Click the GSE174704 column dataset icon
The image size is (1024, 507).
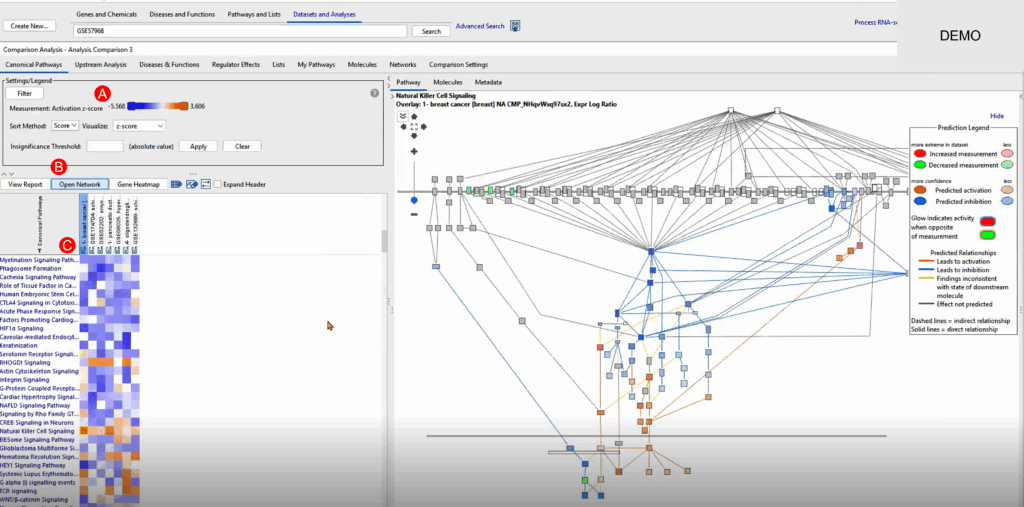pyautogui.click(x=92, y=249)
